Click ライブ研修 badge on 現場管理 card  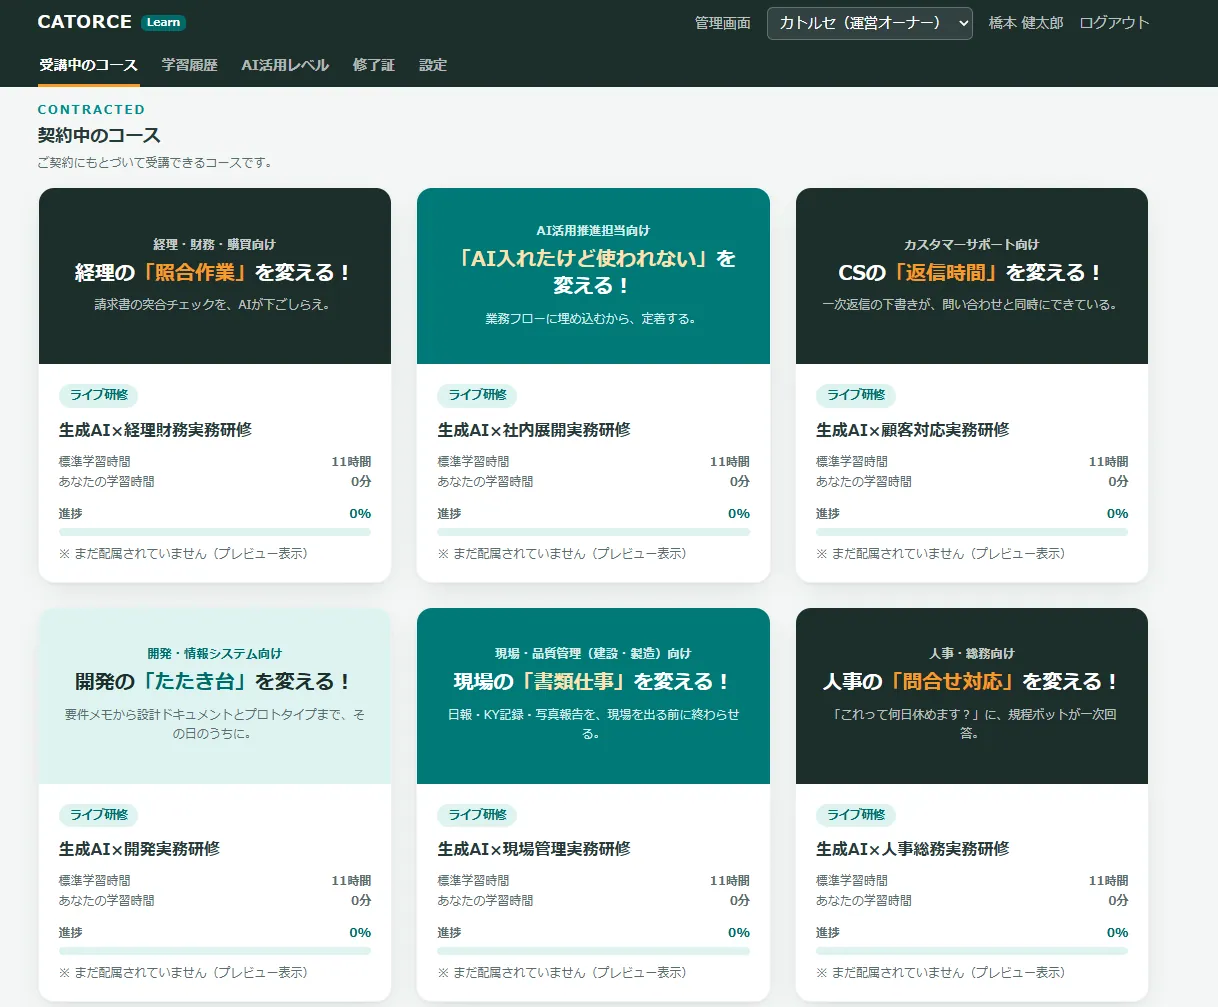(477, 815)
